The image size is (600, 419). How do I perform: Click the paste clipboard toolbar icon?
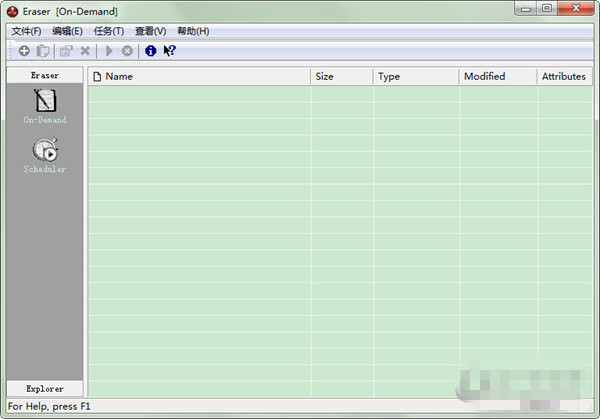coord(43,50)
